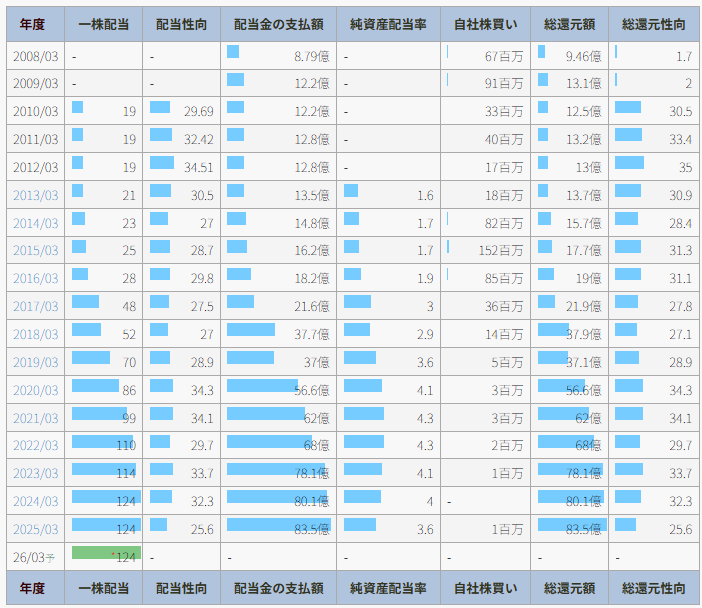Click the top 一株配当 column header
Image resolution: width=702 pixels, height=608 pixels.
[x=104, y=25]
